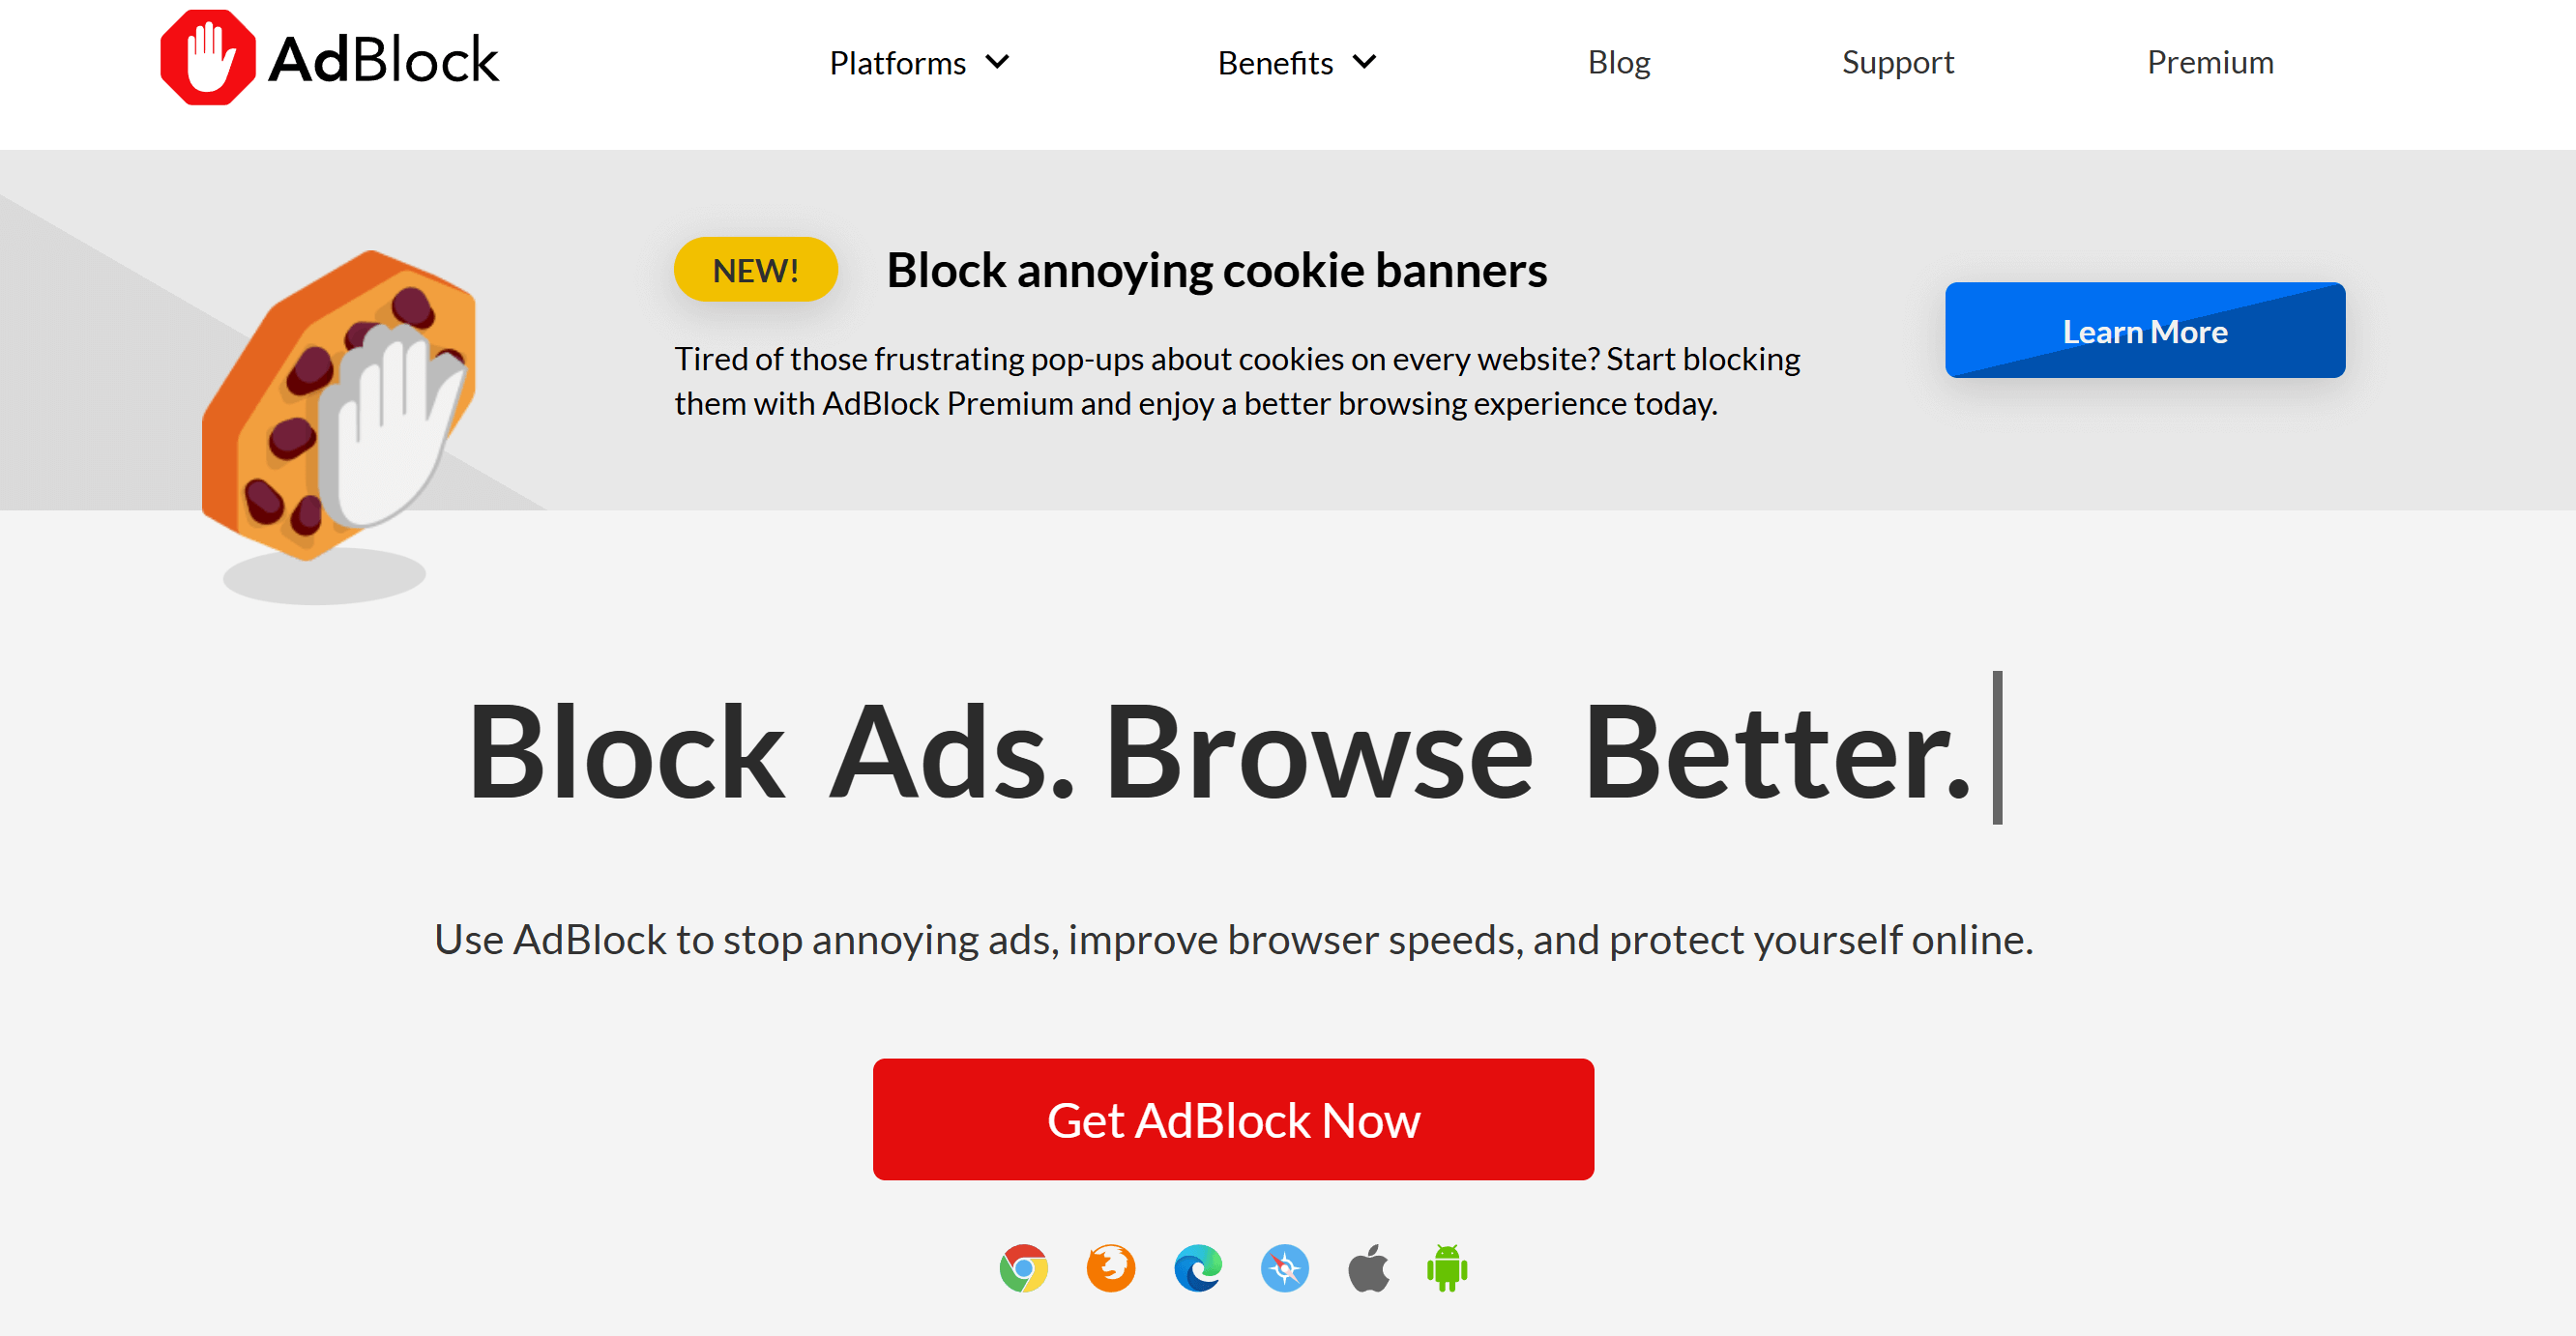Click the AdBlock wordmark text

click(x=384, y=60)
